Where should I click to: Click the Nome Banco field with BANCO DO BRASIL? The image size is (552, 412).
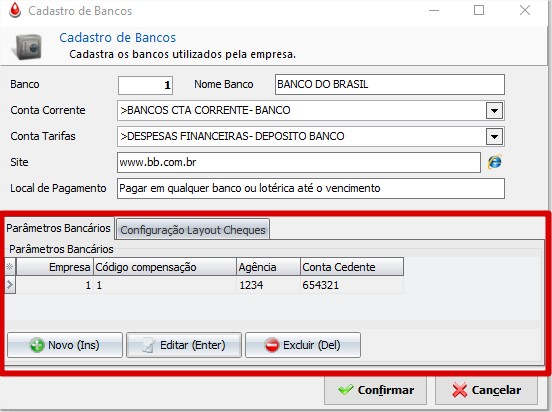390,85
